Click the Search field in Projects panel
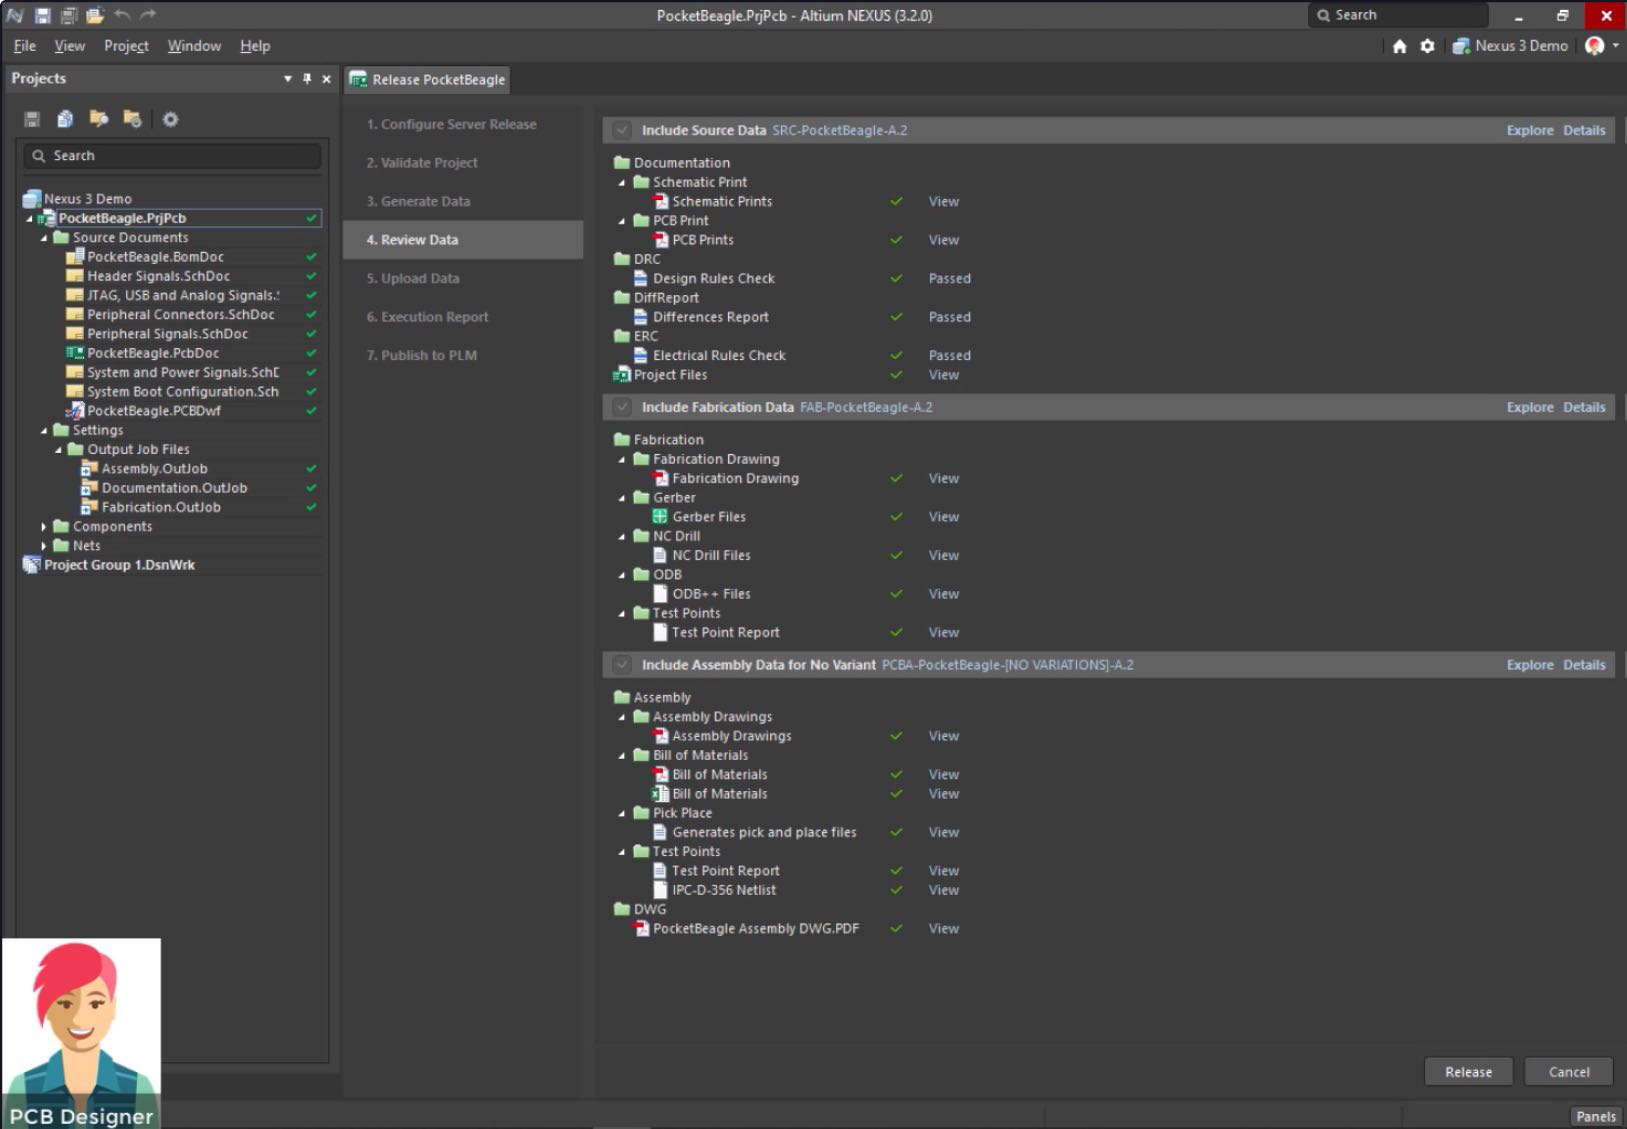The image size is (1627, 1129). pyautogui.click(x=170, y=155)
